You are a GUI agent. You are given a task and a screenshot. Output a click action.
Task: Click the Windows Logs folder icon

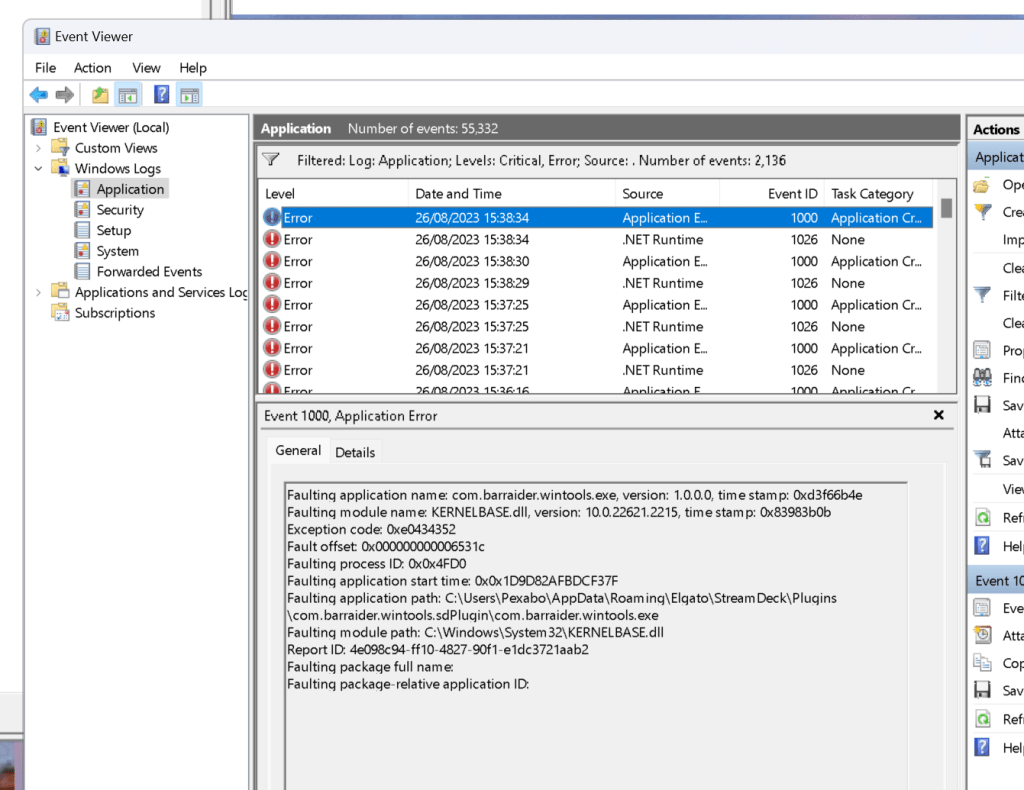pyautogui.click(x=60, y=168)
